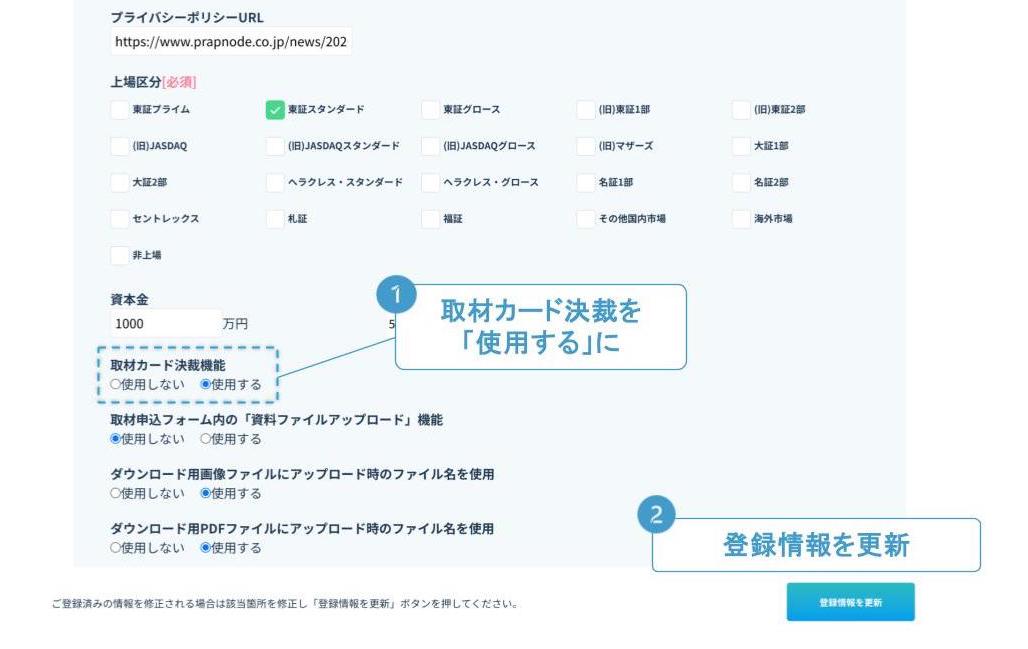Choose 使用しない for image file name option
The height and width of the screenshot is (649, 1028).
pyautogui.click(x=116, y=493)
